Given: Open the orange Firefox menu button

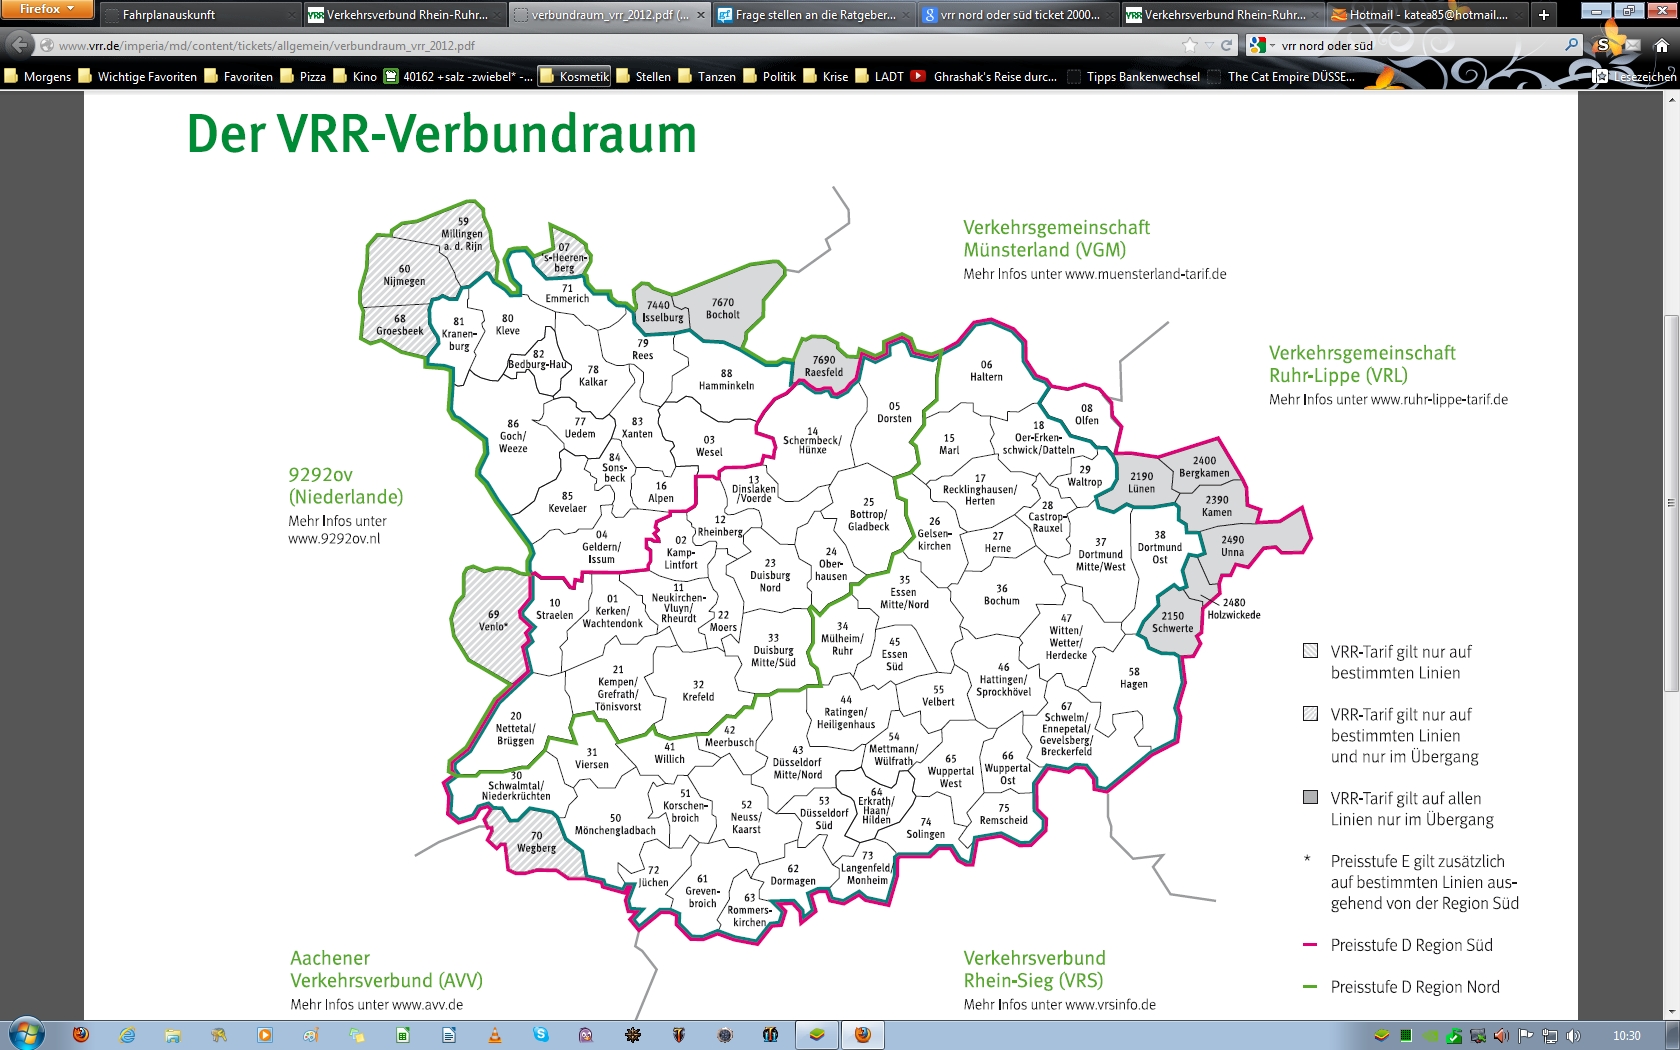Looking at the screenshot, I should [x=47, y=9].
